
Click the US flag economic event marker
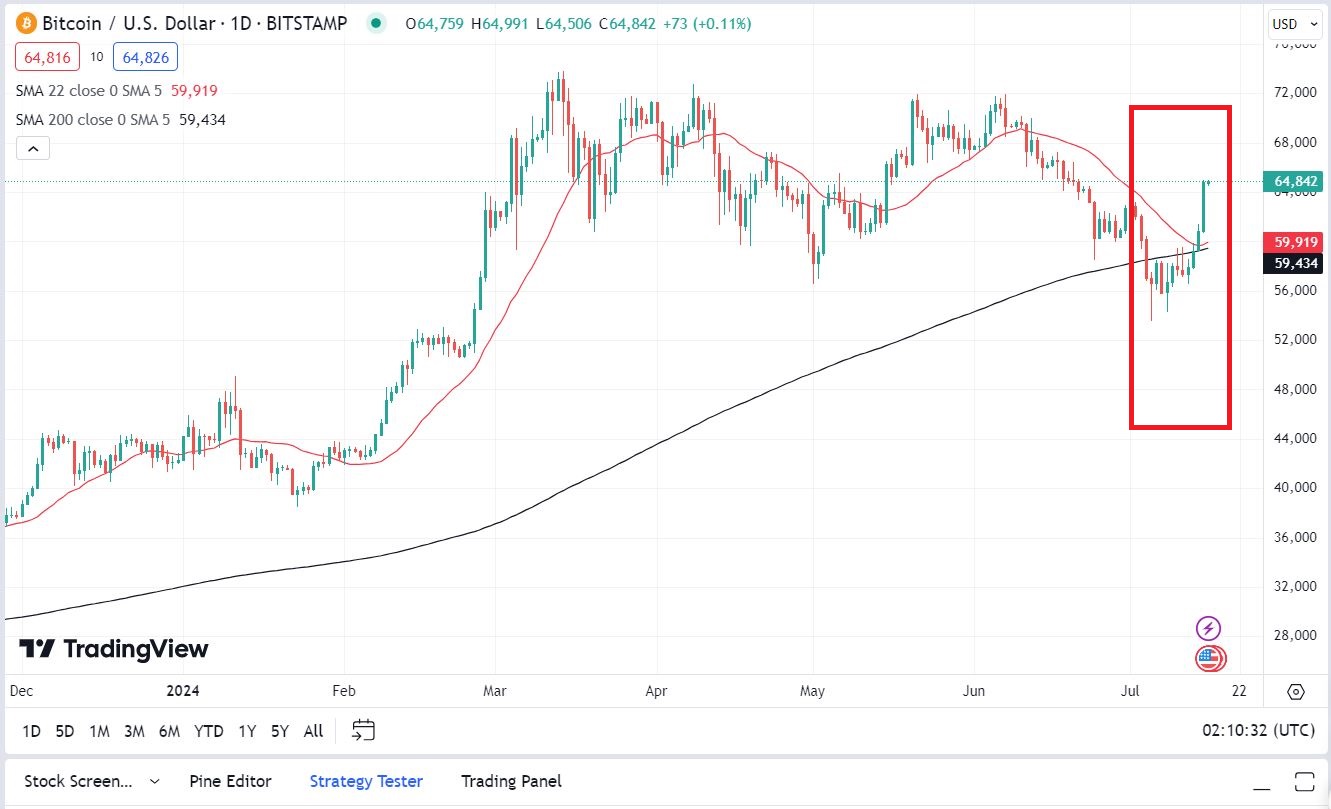click(1209, 658)
